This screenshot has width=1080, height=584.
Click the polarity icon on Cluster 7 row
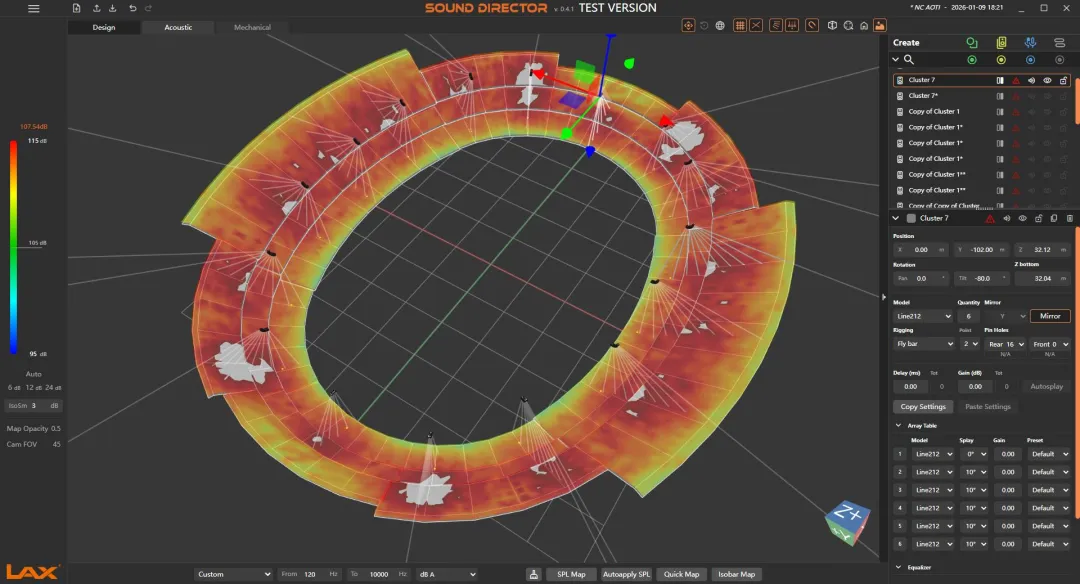(1000, 80)
